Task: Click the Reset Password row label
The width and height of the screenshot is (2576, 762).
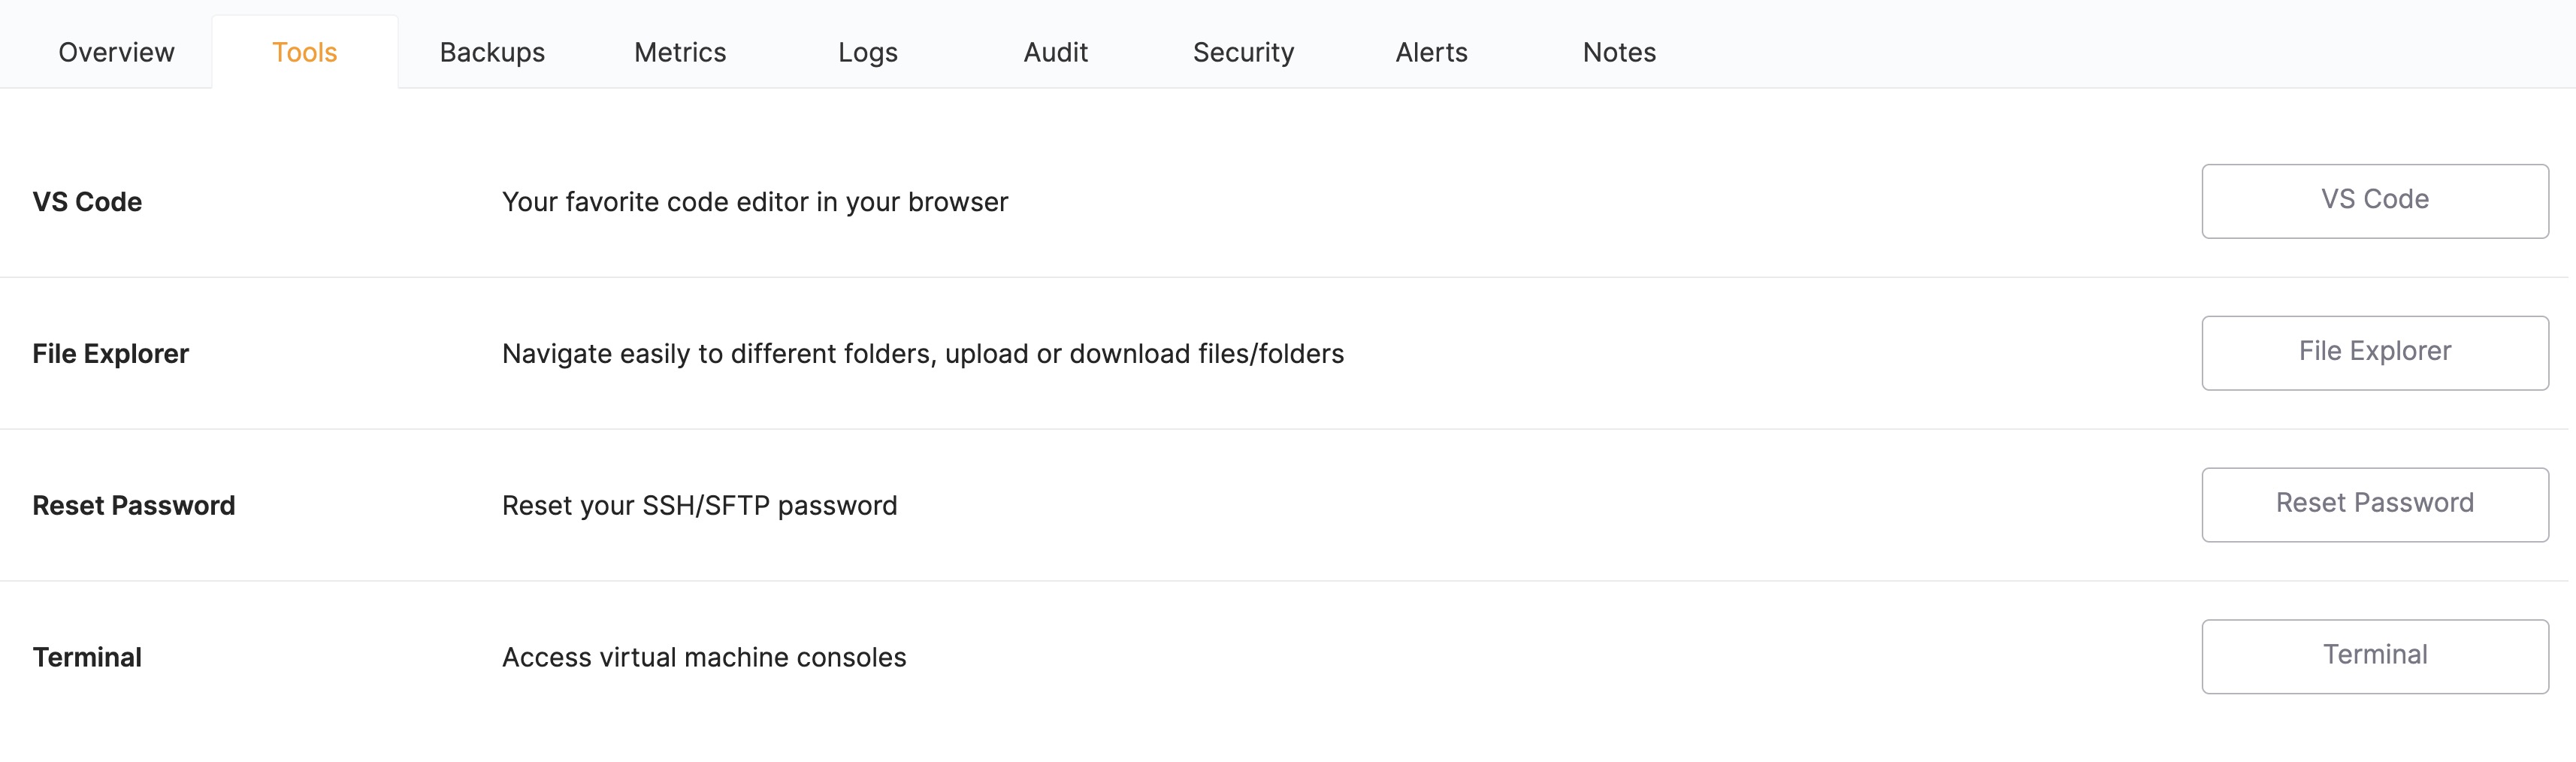Action: tap(134, 505)
